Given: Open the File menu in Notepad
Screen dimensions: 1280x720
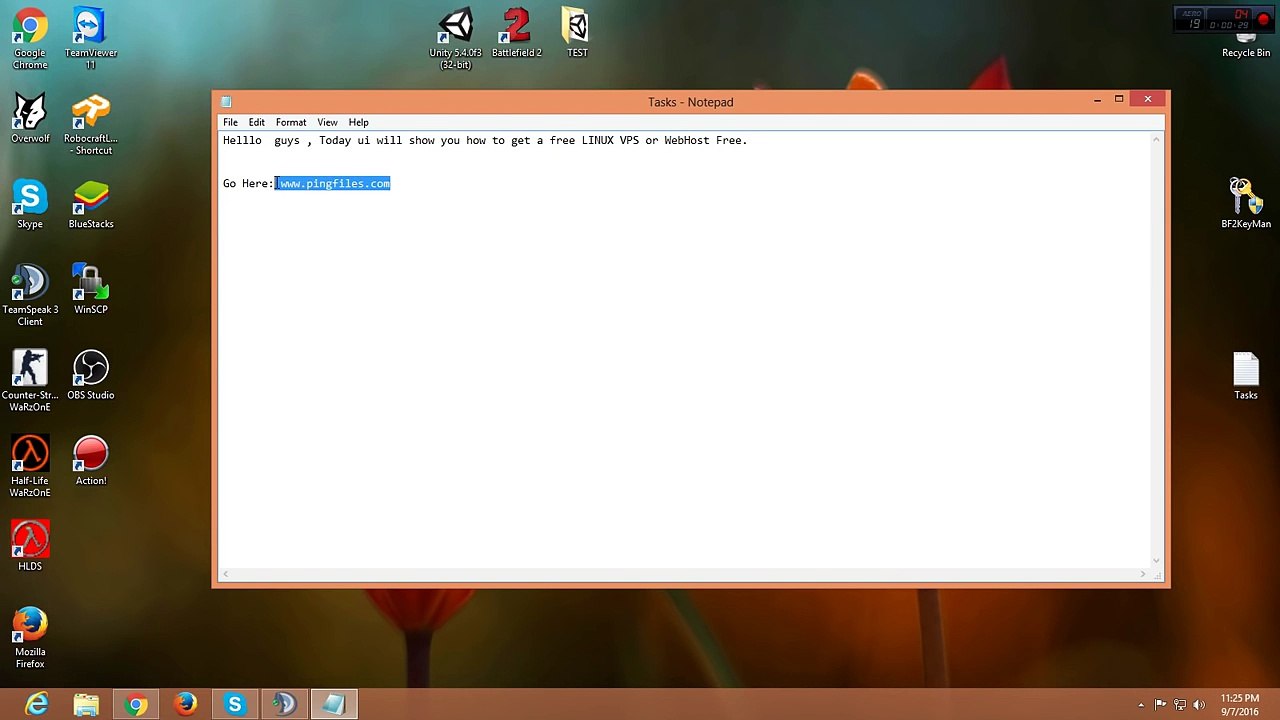Looking at the screenshot, I should [x=230, y=122].
